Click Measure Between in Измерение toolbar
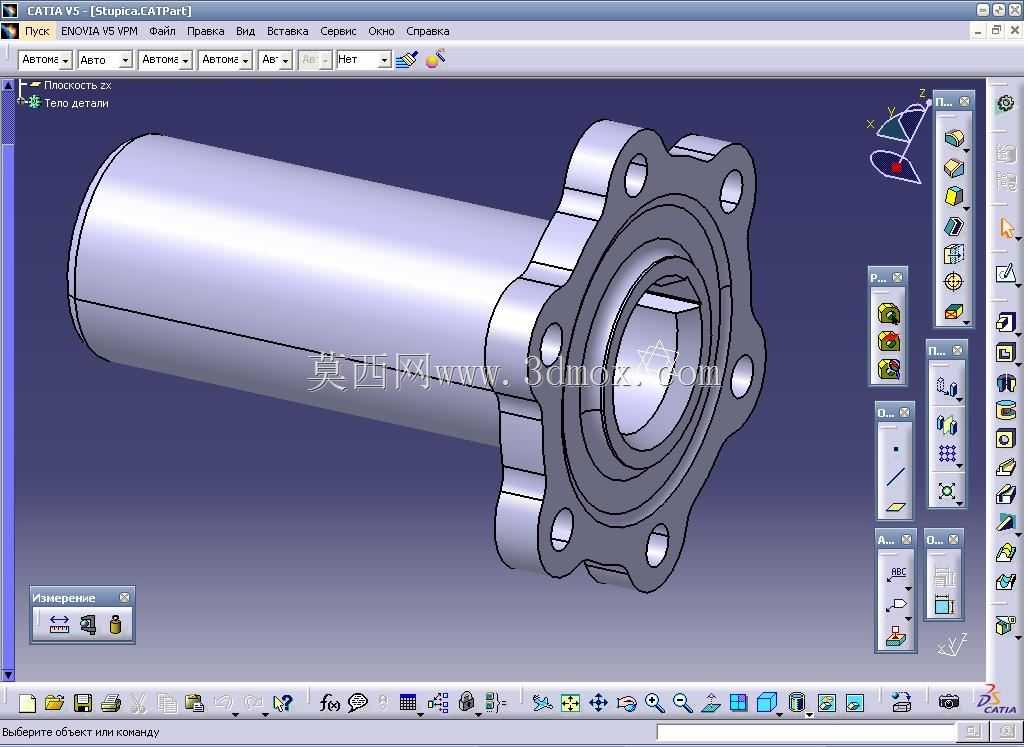This screenshot has height=747, width=1028. click(x=59, y=624)
